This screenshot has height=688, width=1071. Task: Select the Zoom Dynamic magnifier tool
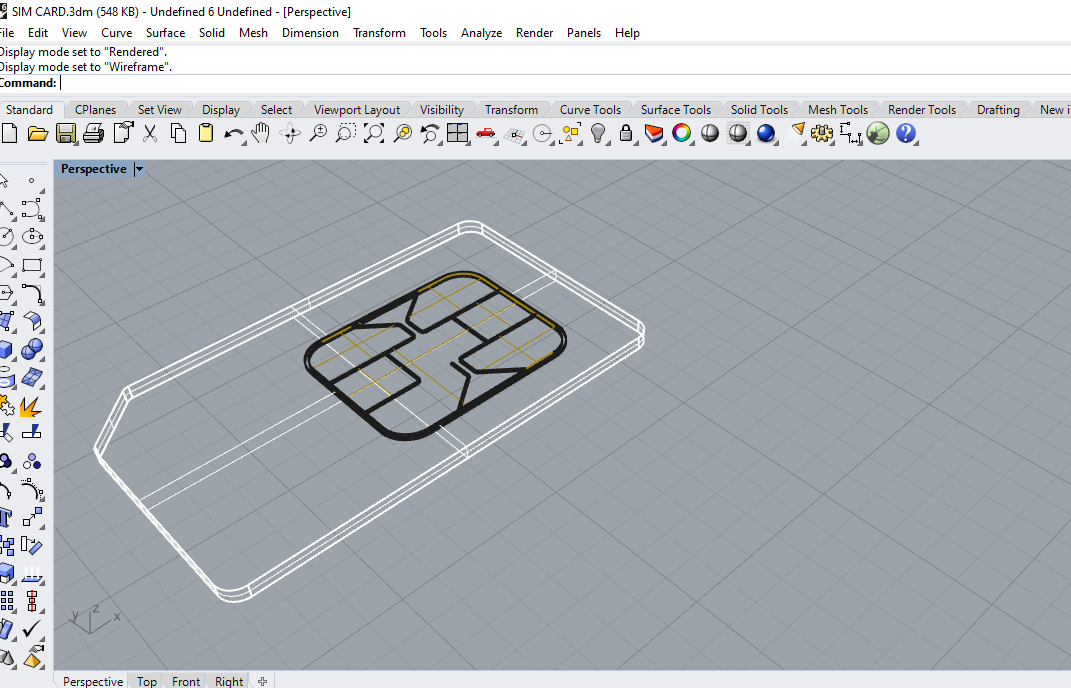pos(318,133)
